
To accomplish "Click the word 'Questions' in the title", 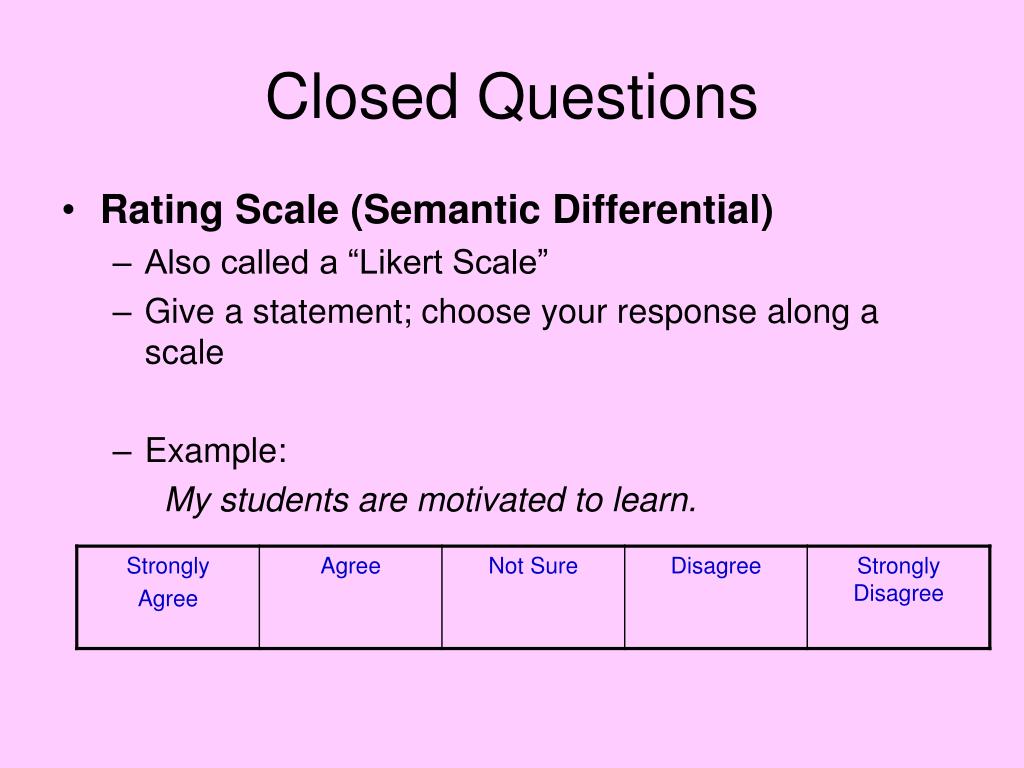I will [617, 97].
